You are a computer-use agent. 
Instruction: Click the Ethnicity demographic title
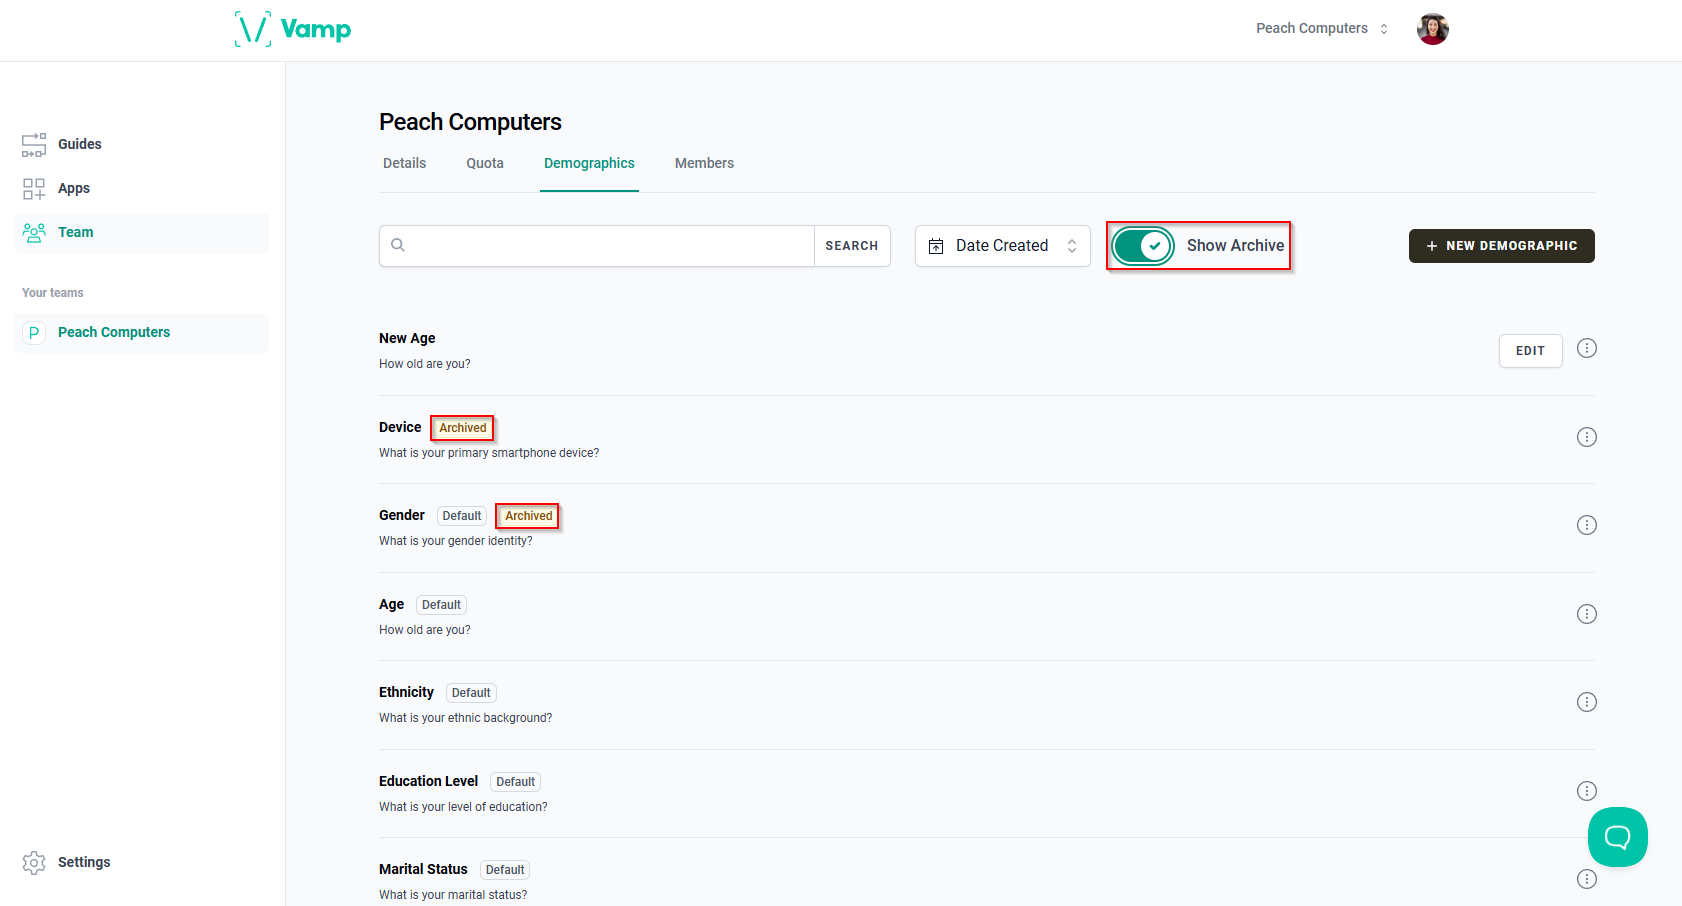[x=406, y=692]
